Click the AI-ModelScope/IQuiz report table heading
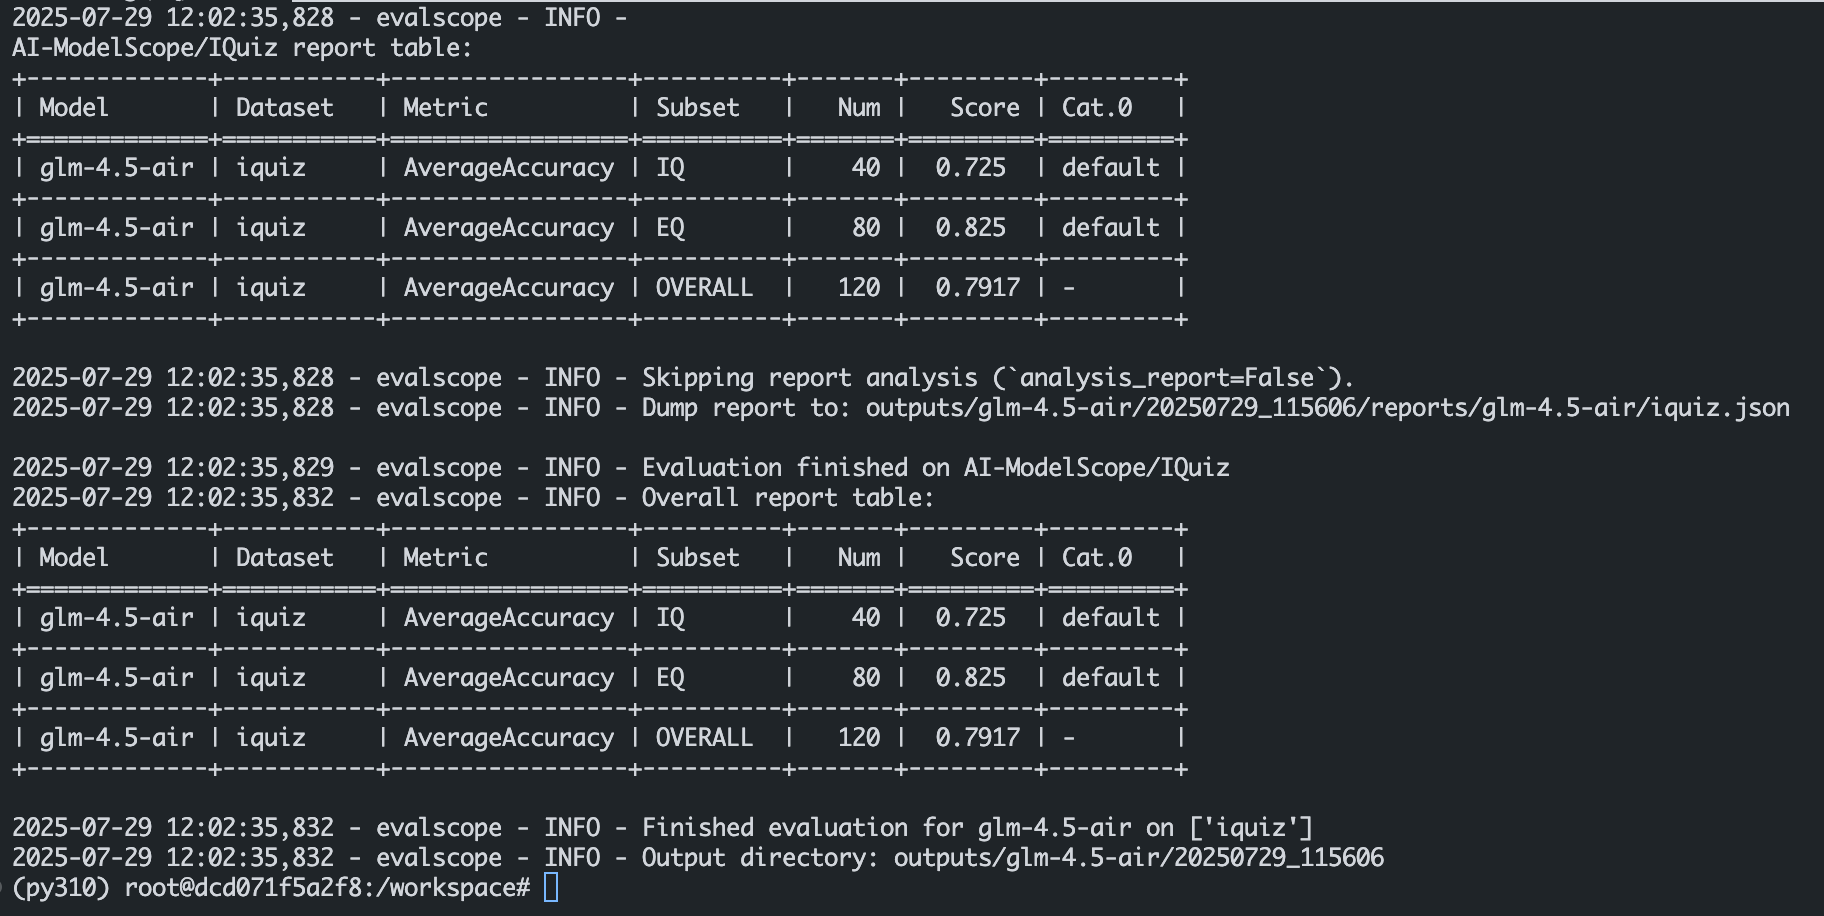 point(241,47)
